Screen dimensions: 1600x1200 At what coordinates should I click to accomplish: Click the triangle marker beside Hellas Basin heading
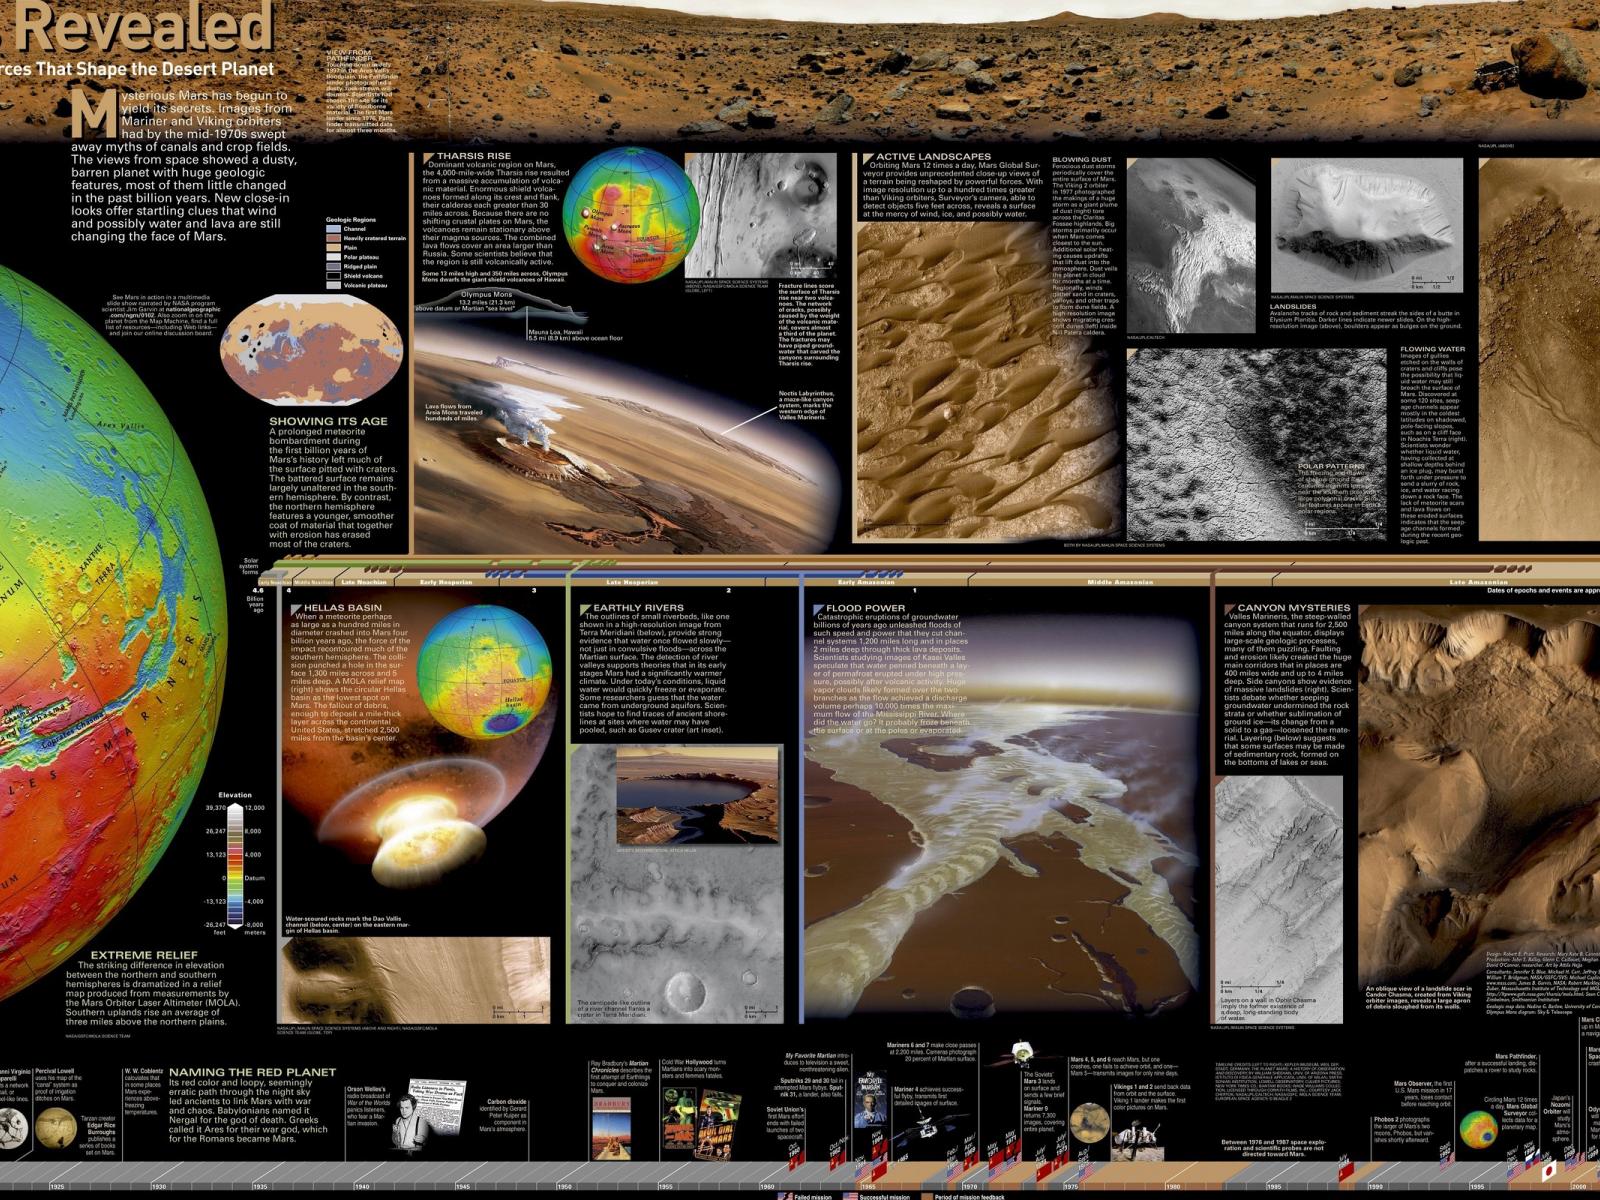coord(295,608)
